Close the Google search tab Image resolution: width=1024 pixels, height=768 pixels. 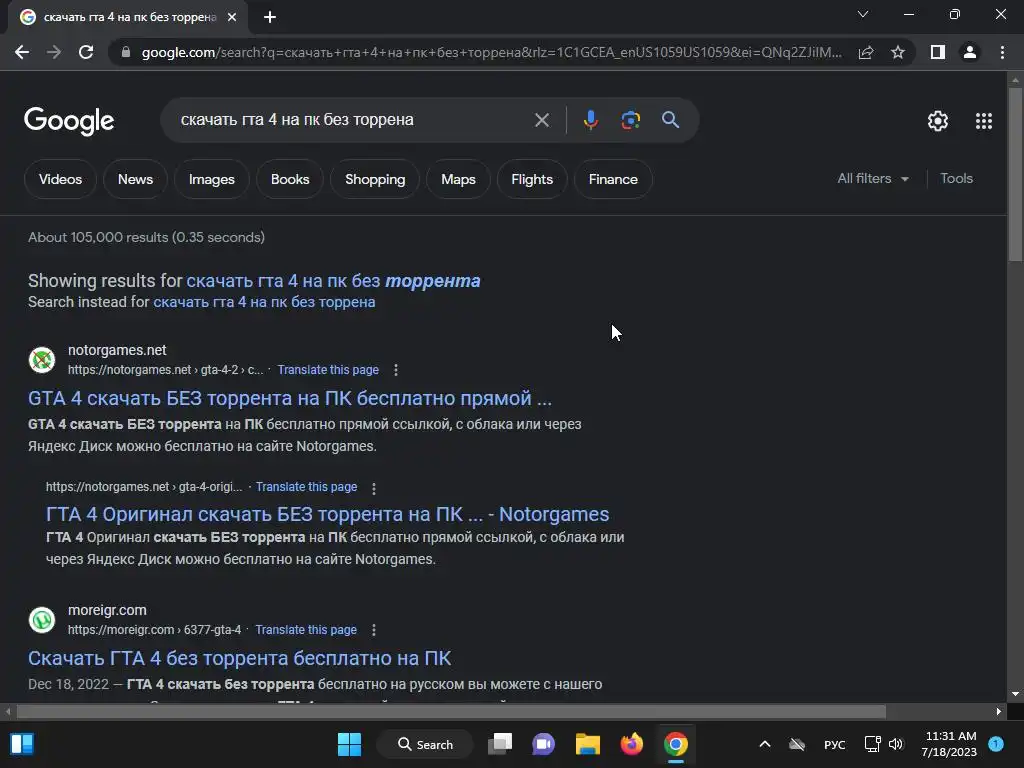pyautogui.click(x=232, y=17)
